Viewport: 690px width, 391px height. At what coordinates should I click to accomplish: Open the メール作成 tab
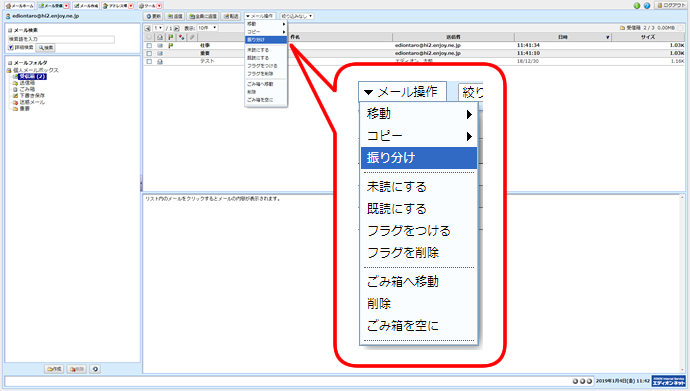coord(86,6)
